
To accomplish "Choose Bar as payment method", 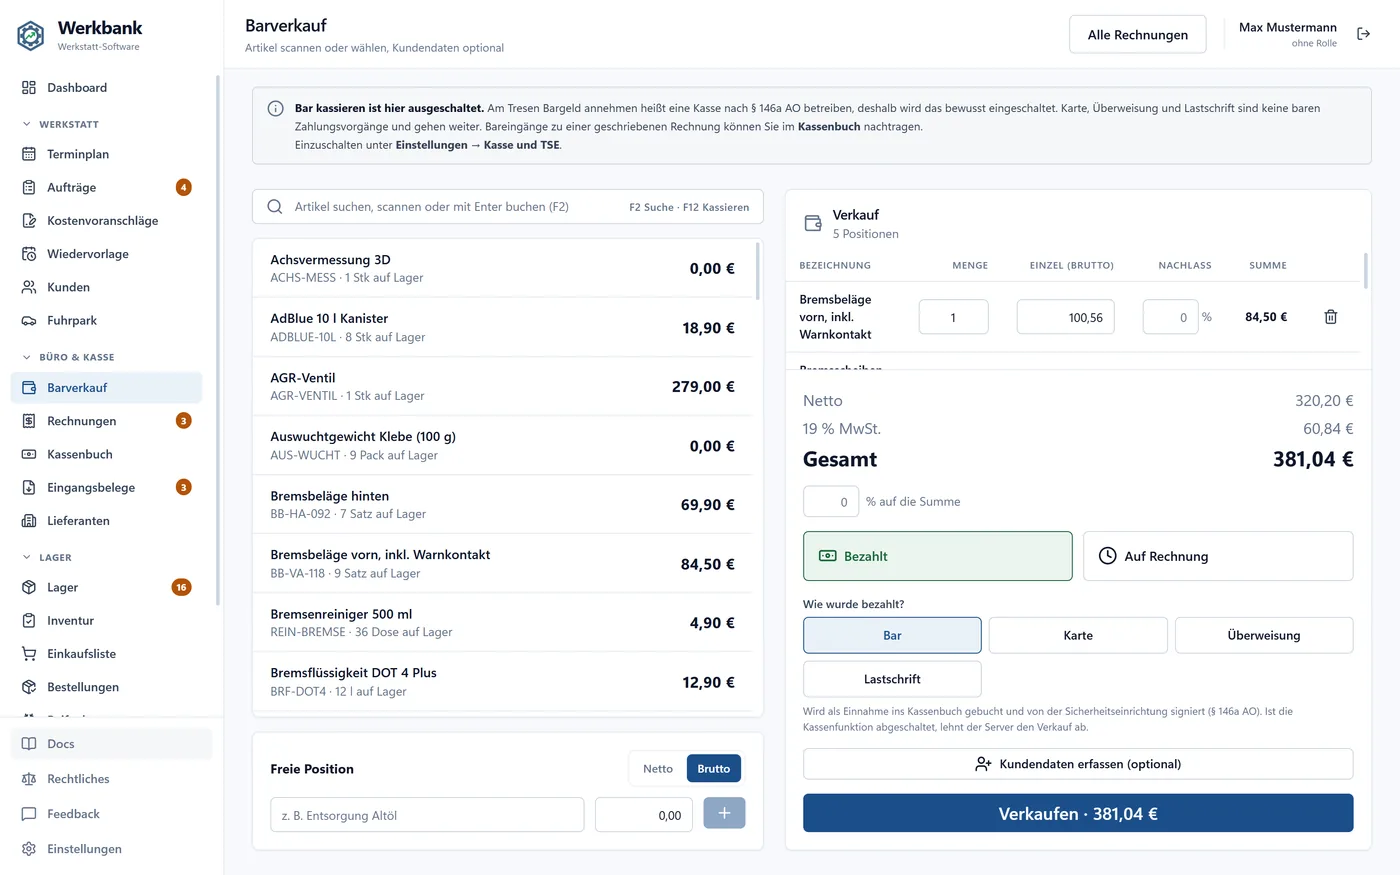I will [x=892, y=636].
